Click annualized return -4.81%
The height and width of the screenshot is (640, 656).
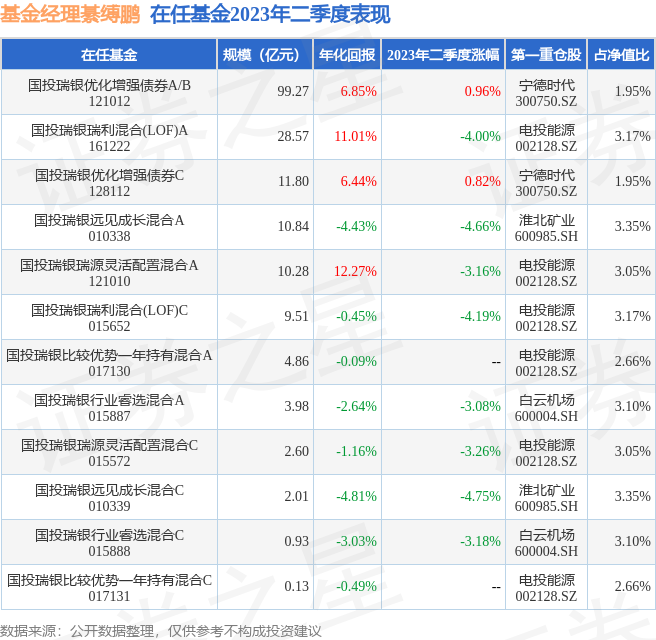(356, 496)
